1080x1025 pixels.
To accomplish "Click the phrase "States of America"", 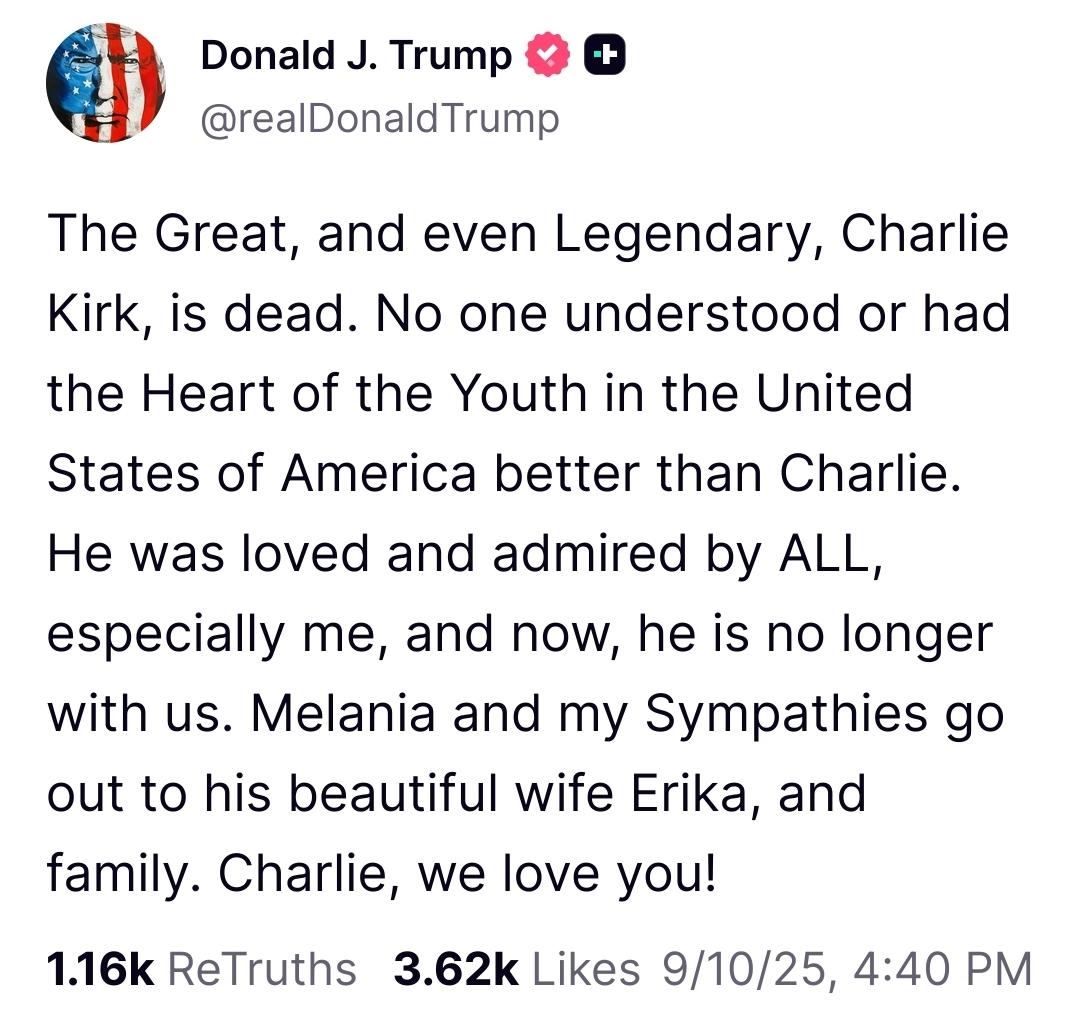I will pos(261,474).
